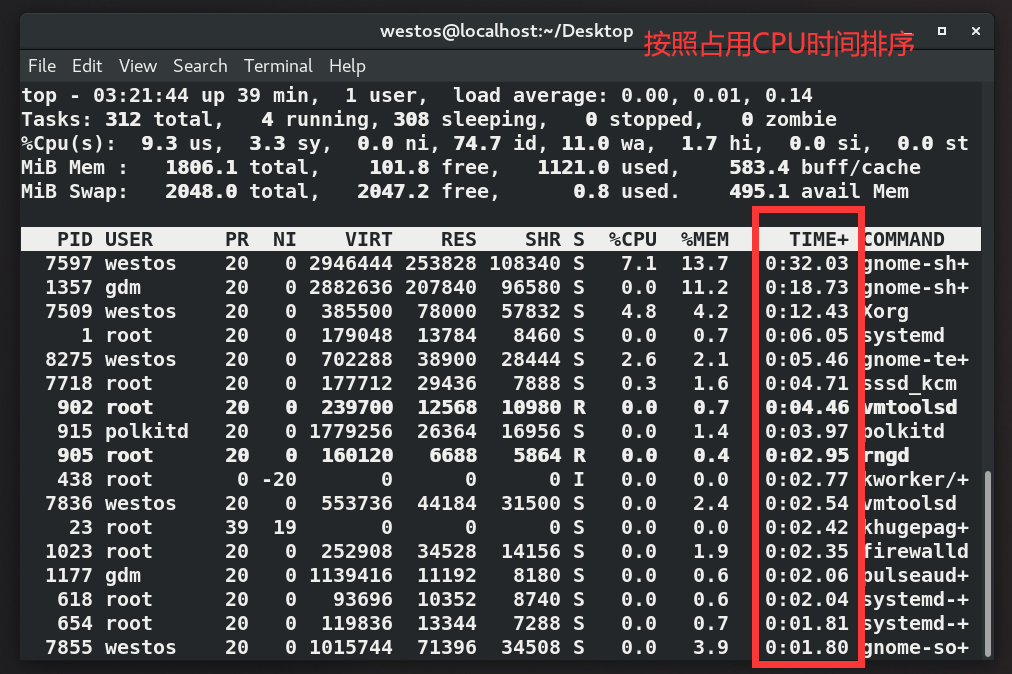1012x674 pixels.
Task: Click the sssd_kcm command entry
Action: [x=910, y=383]
